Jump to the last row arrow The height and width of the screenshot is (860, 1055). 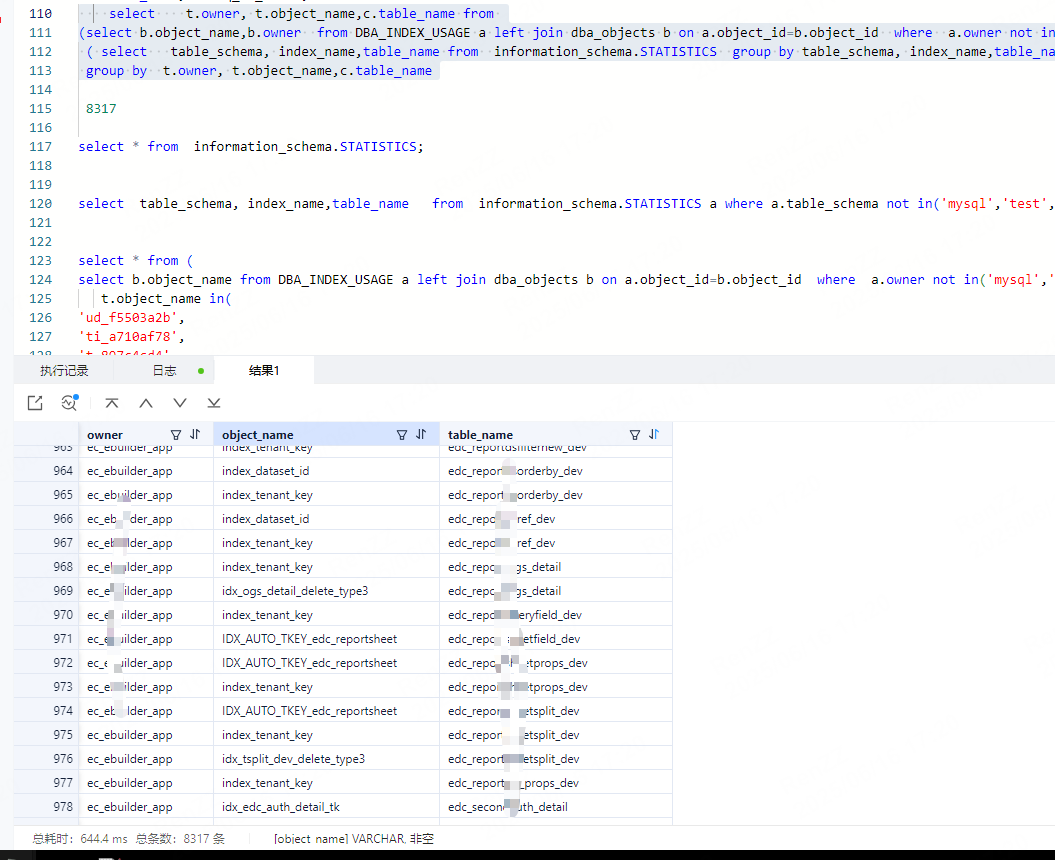pos(214,403)
